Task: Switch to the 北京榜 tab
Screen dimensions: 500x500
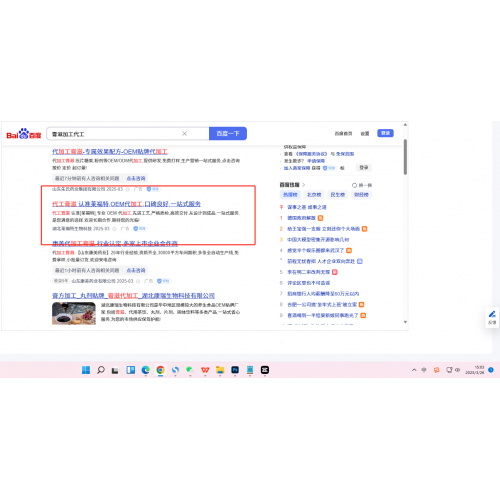Action: (x=314, y=195)
